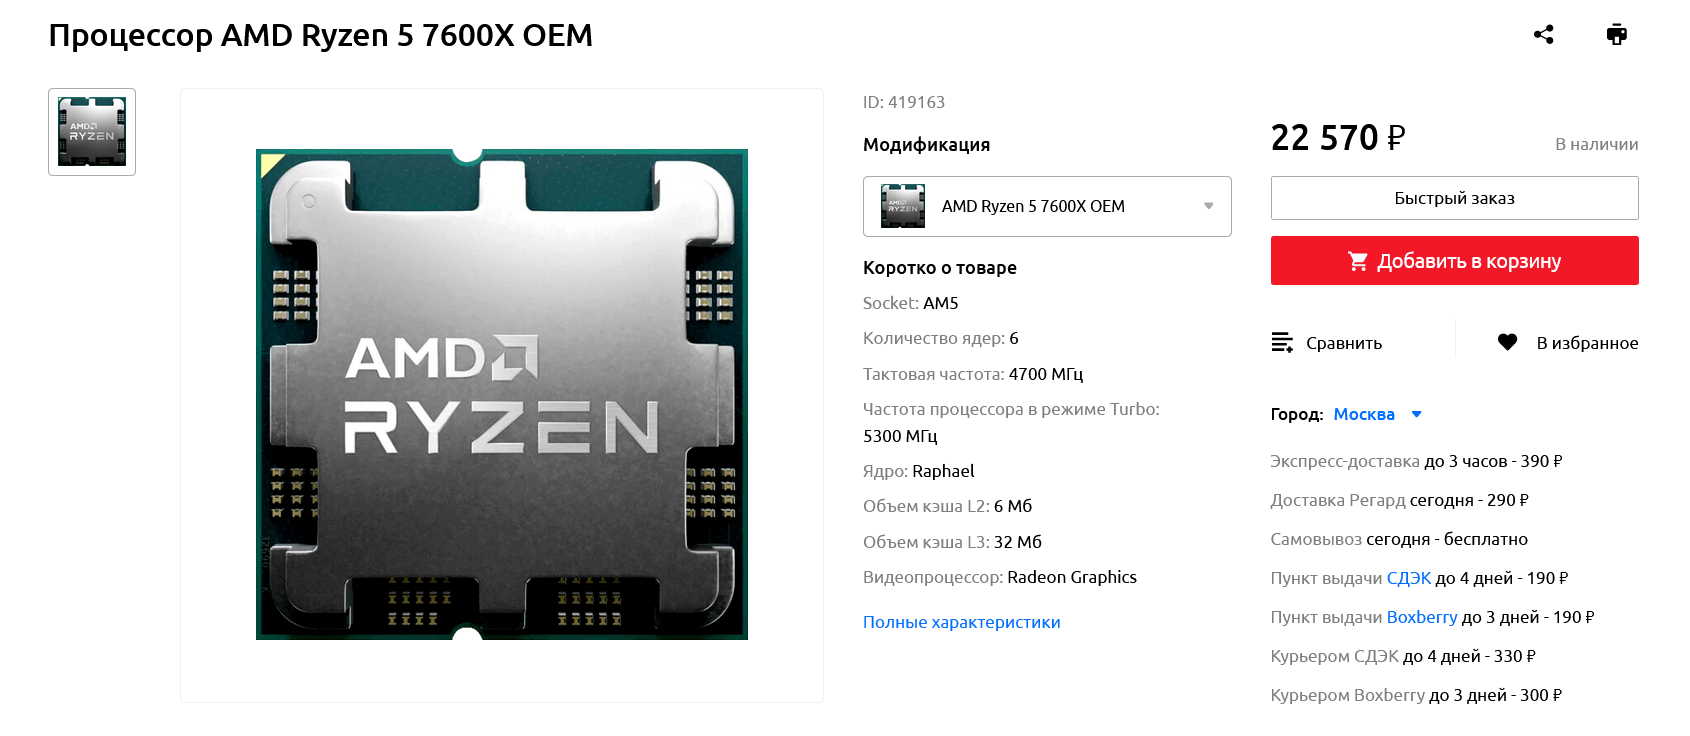
Task: Expand the Москва city selector arrow
Action: point(1416,414)
